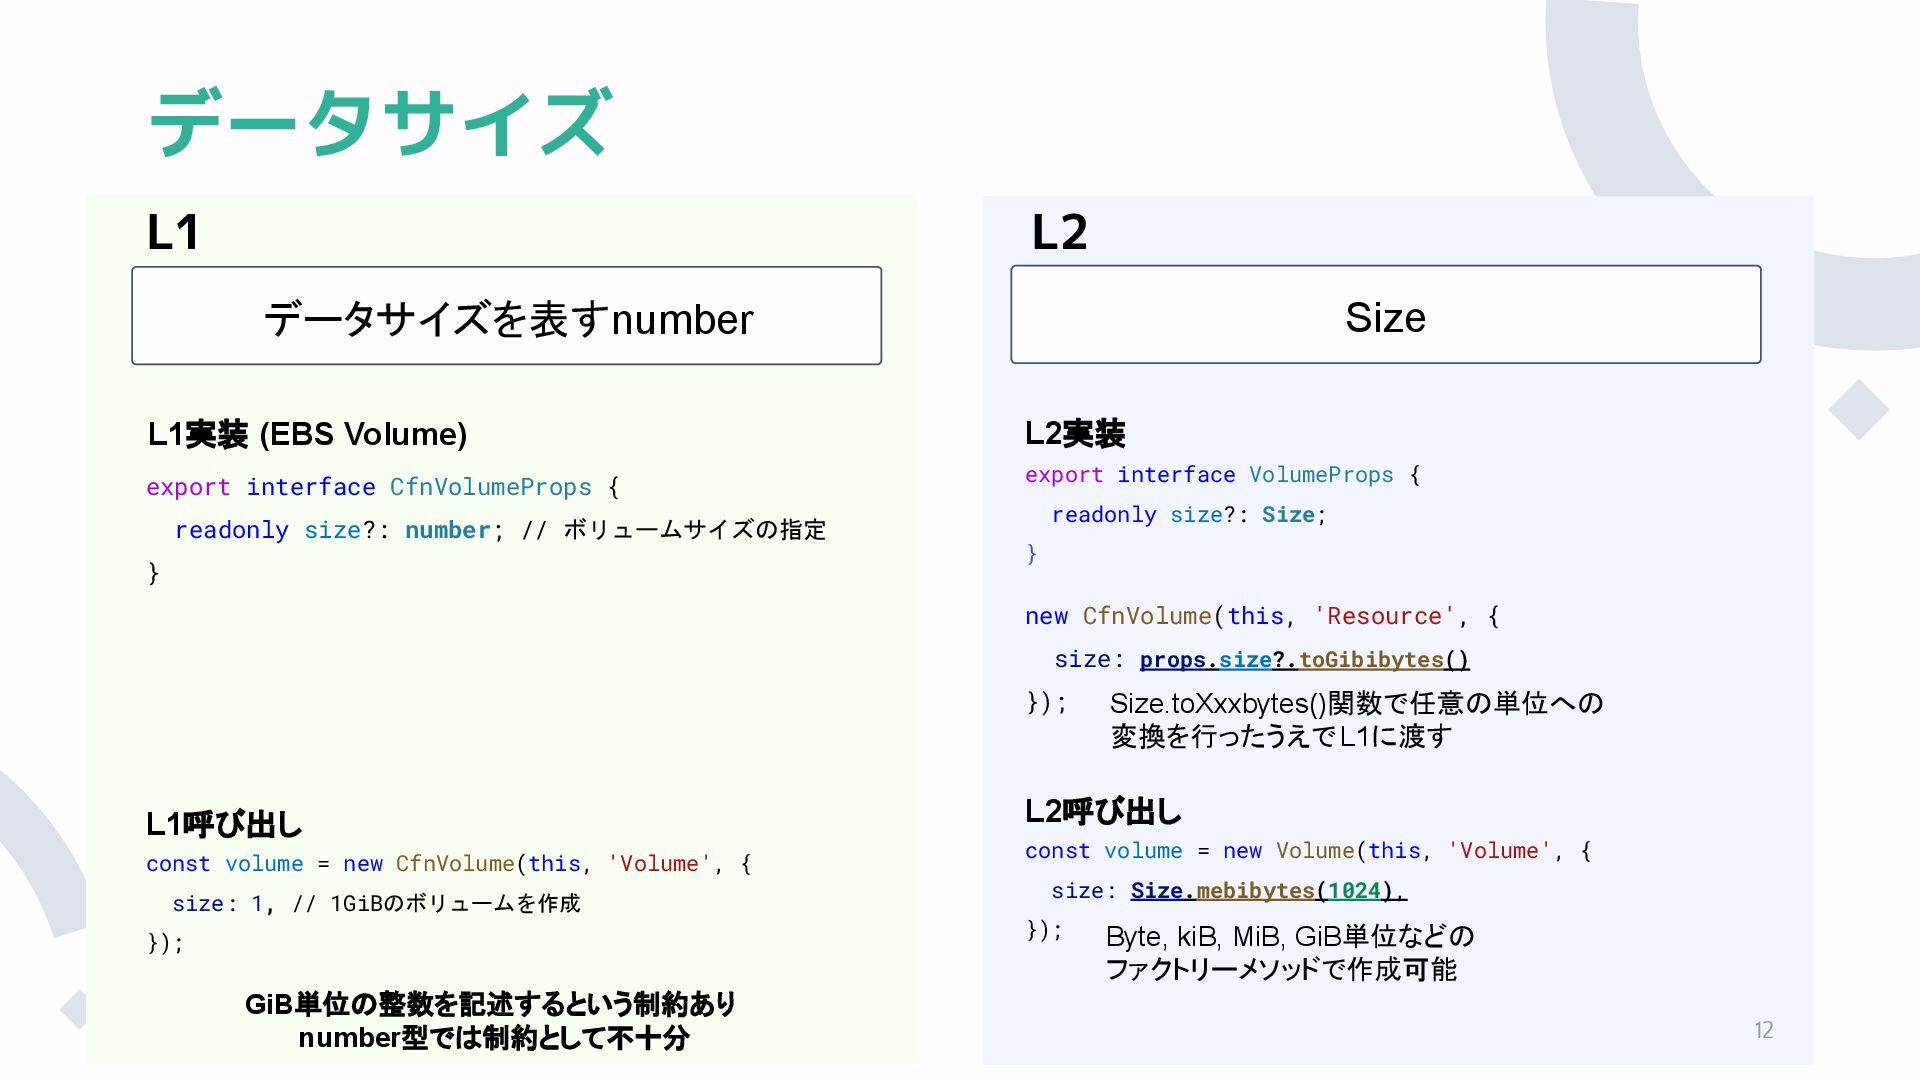Click code line export interface CfnVolumeProps
This screenshot has width=1920, height=1080.
tap(383, 487)
